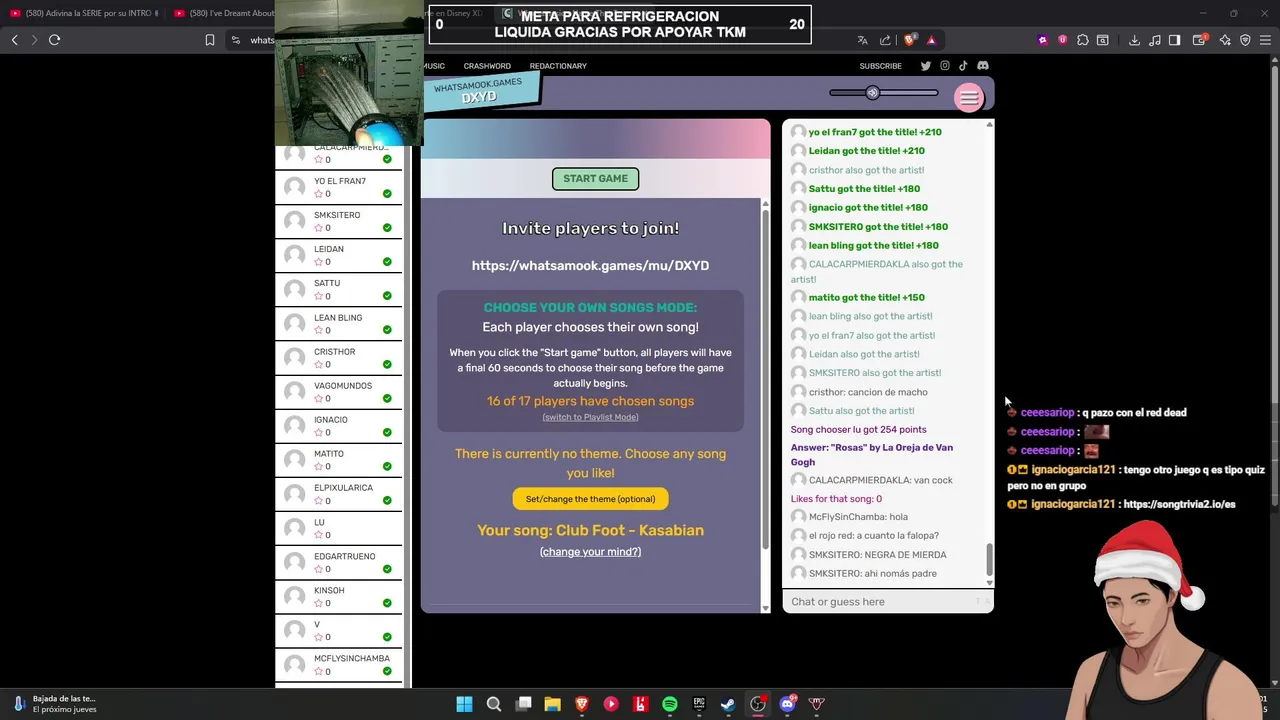1280x720 pixels.
Task: Open the site's Discord icon link
Action: 983,66
